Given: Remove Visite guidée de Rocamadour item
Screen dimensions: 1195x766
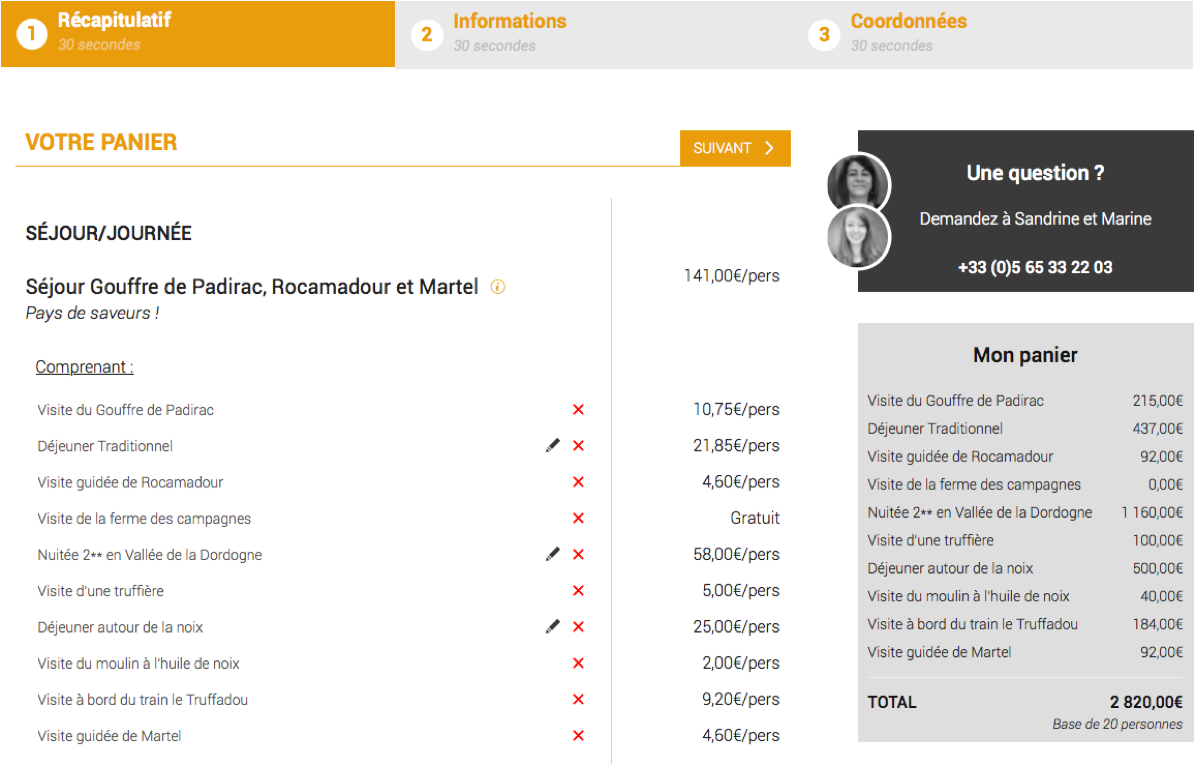Looking at the screenshot, I should click(x=578, y=482).
